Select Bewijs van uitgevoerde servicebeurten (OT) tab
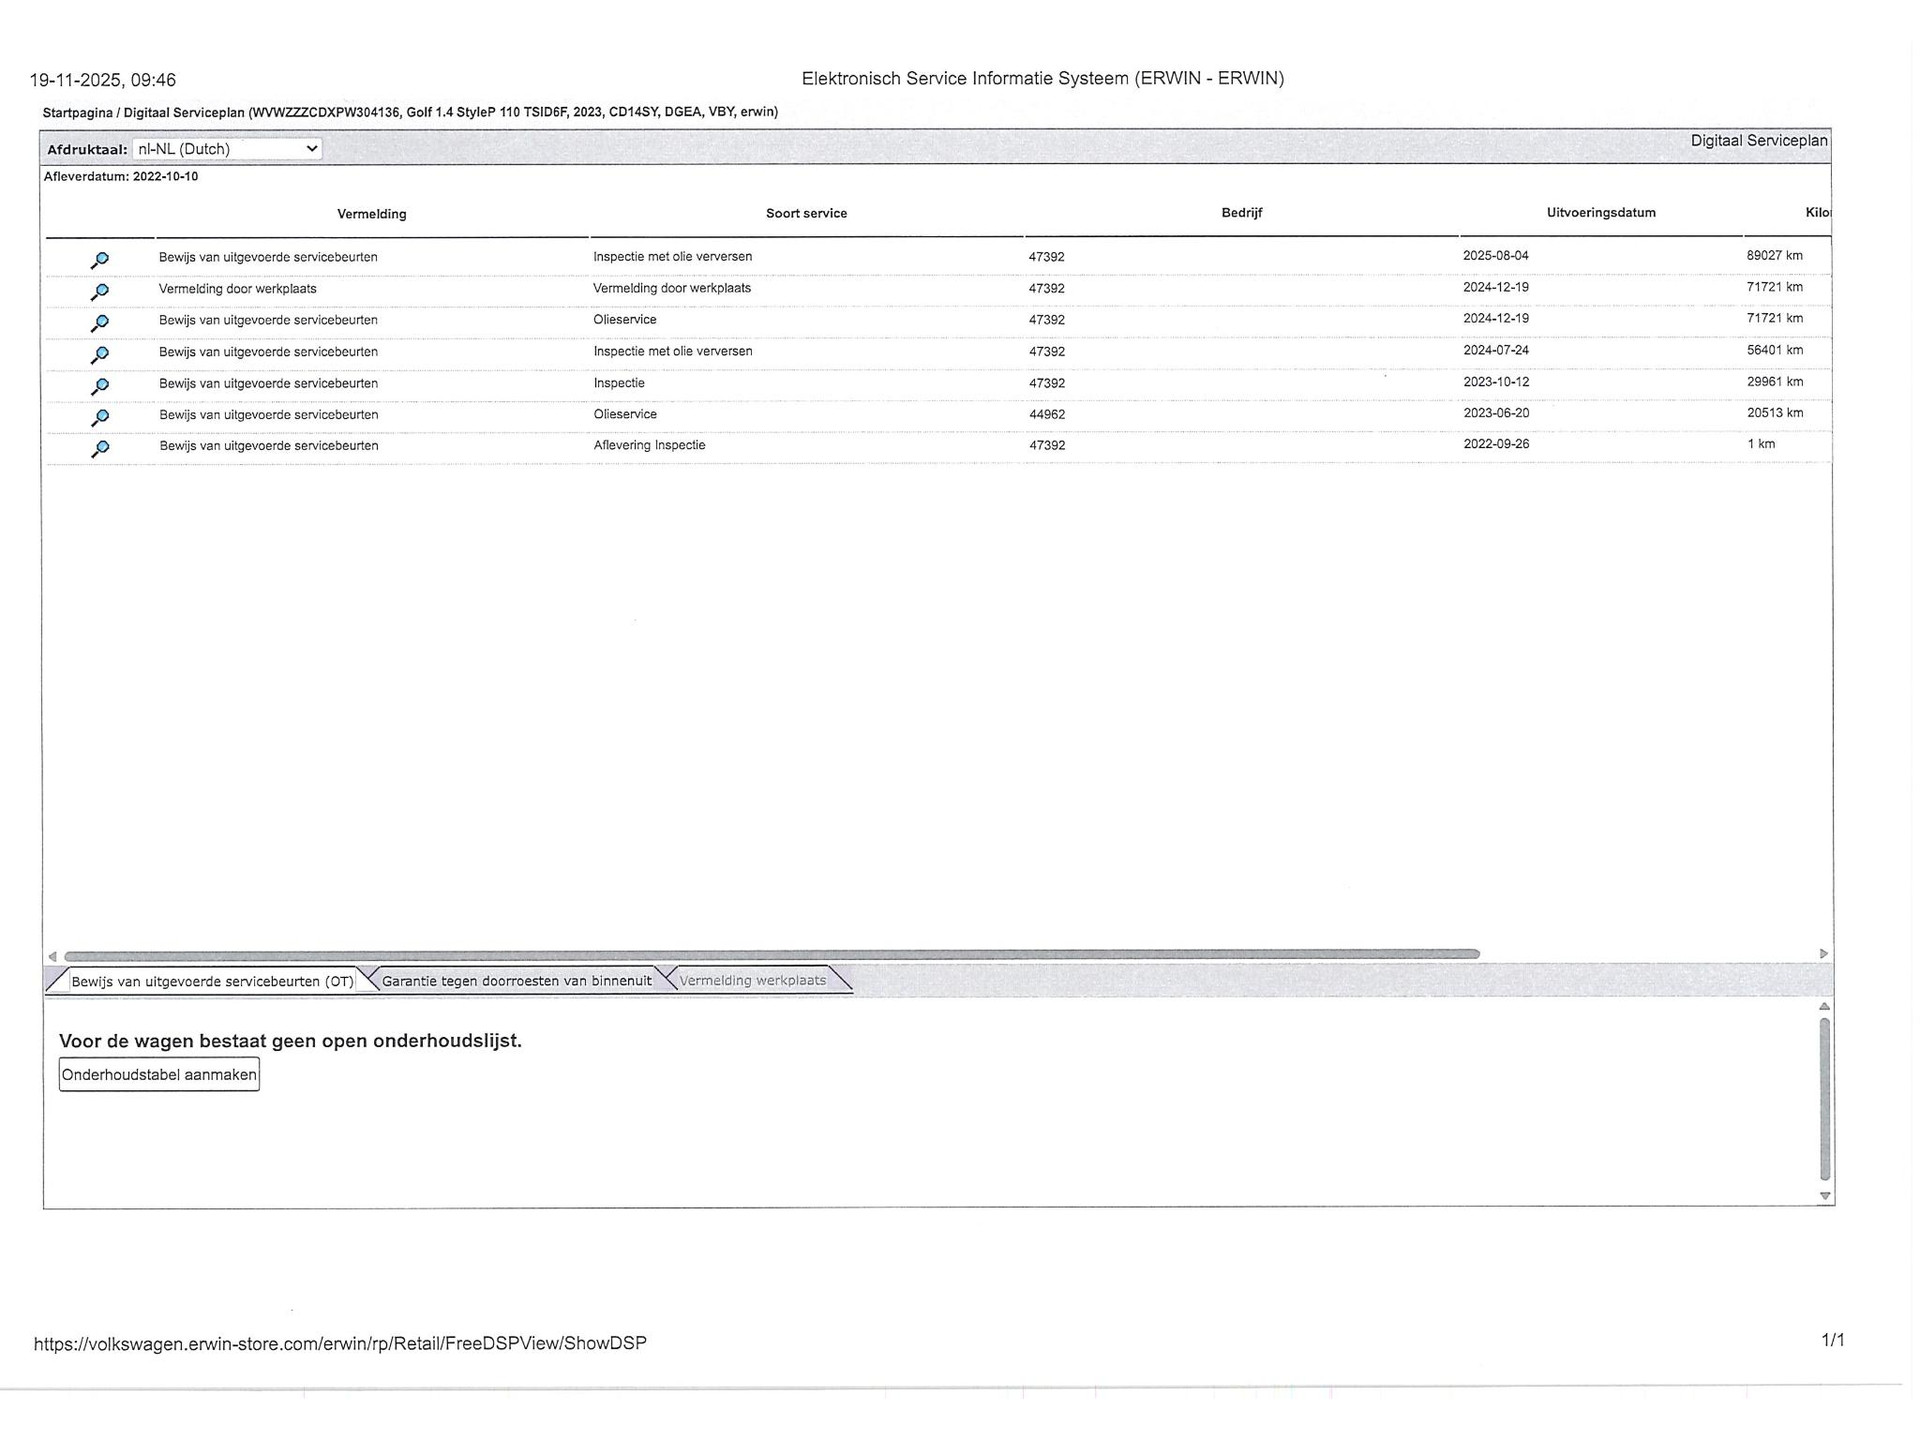Screen dimensions: 1920x1440 [212, 981]
